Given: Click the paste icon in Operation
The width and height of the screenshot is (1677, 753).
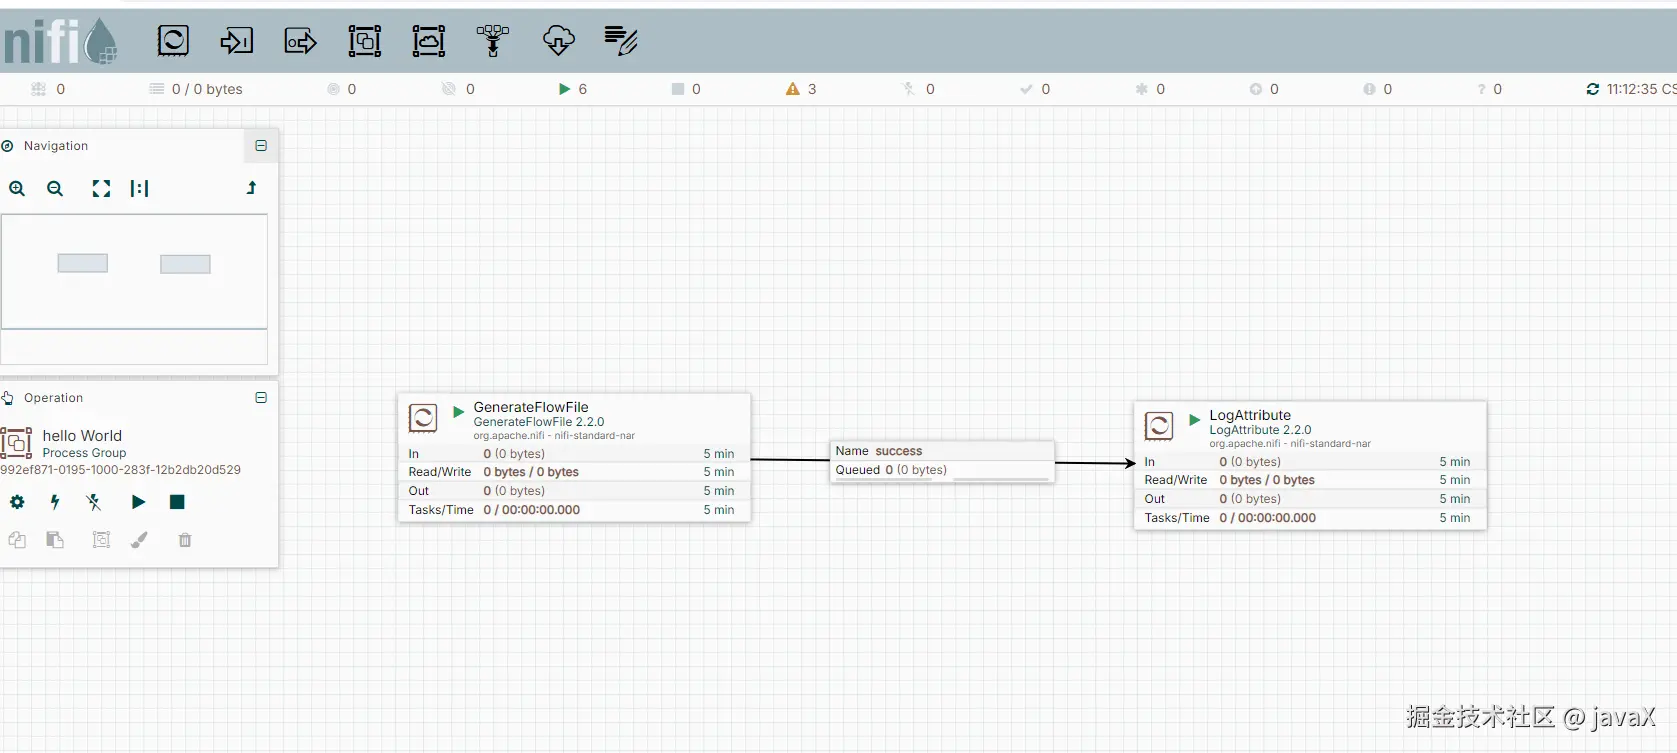Looking at the screenshot, I should pyautogui.click(x=55, y=540).
